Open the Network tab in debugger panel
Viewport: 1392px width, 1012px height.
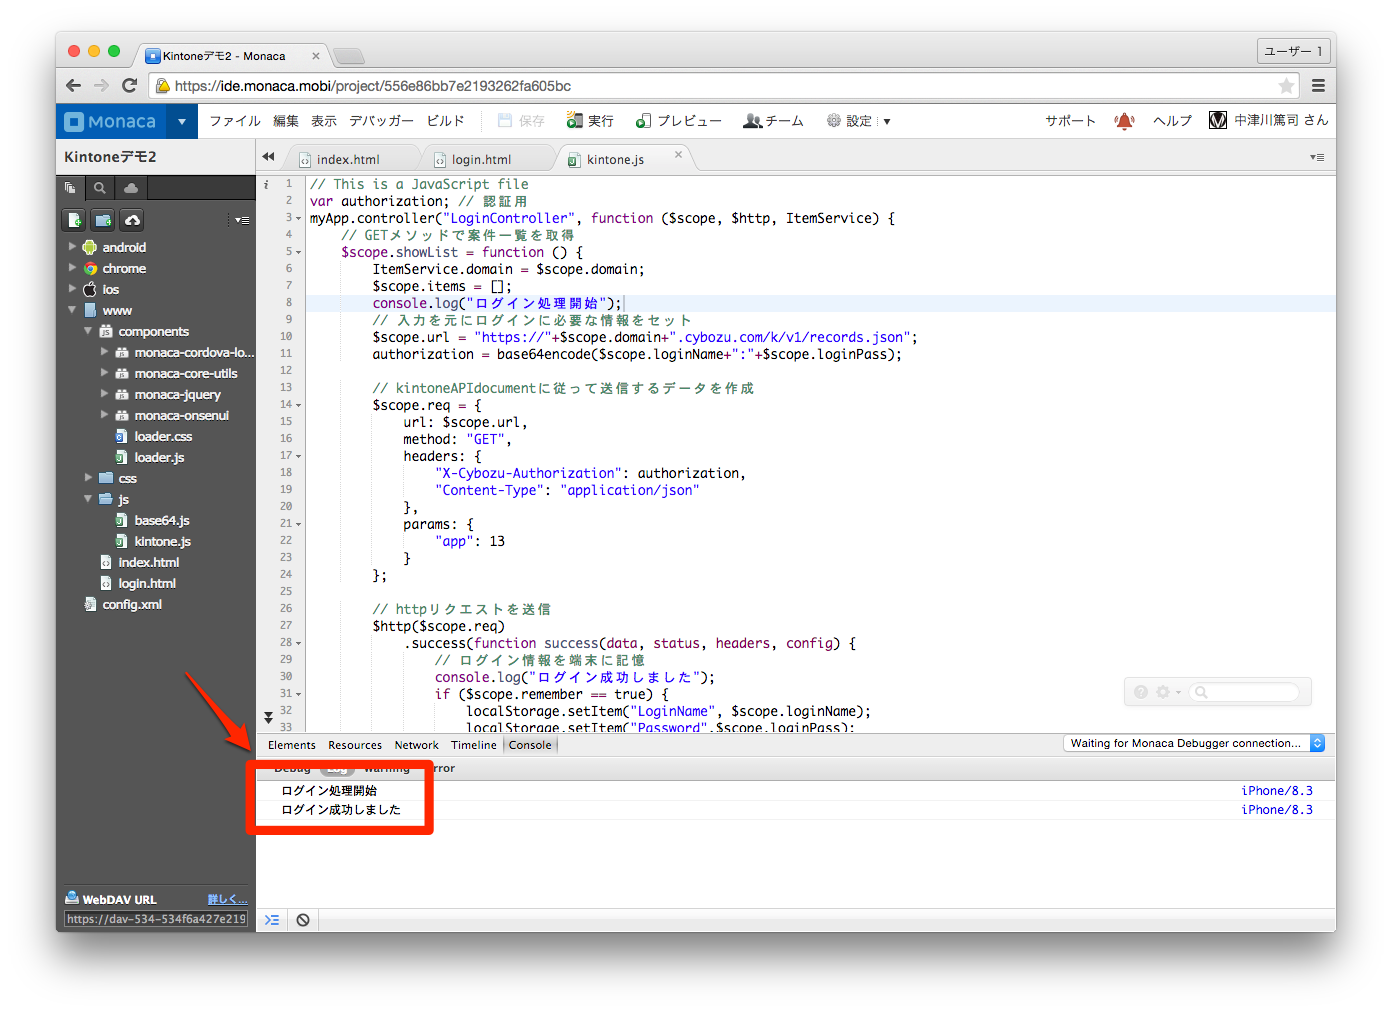pos(416,745)
